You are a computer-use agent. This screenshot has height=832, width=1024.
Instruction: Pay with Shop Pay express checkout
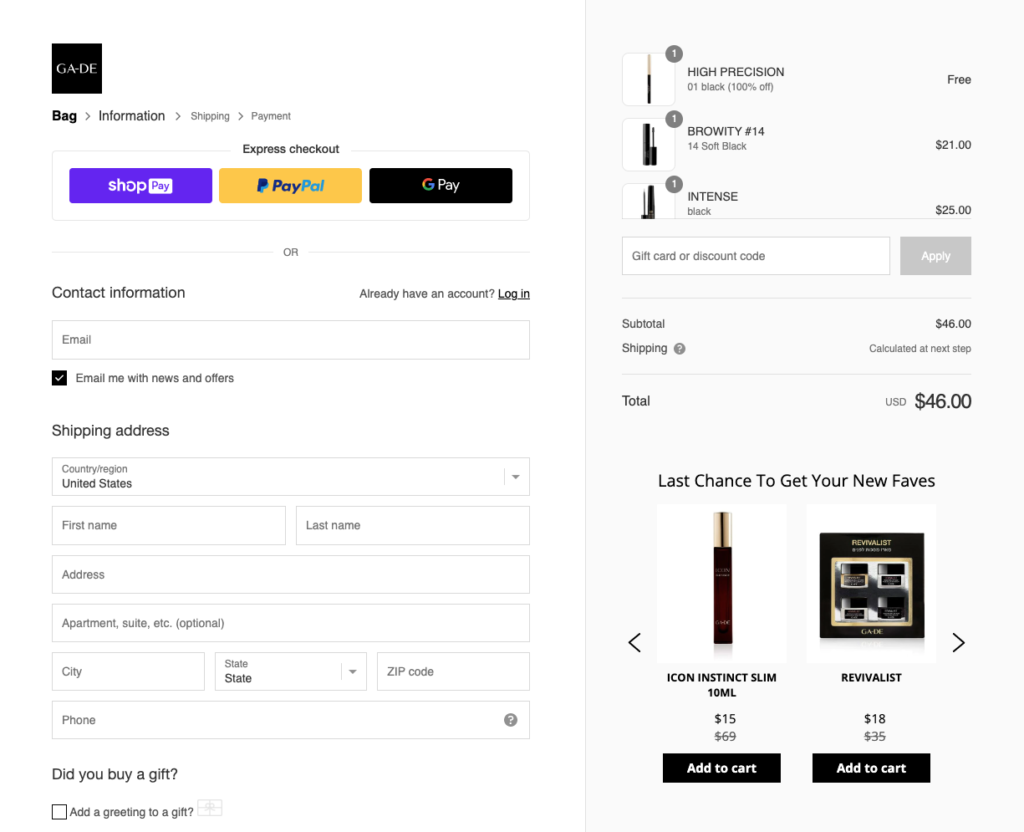tap(140, 186)
